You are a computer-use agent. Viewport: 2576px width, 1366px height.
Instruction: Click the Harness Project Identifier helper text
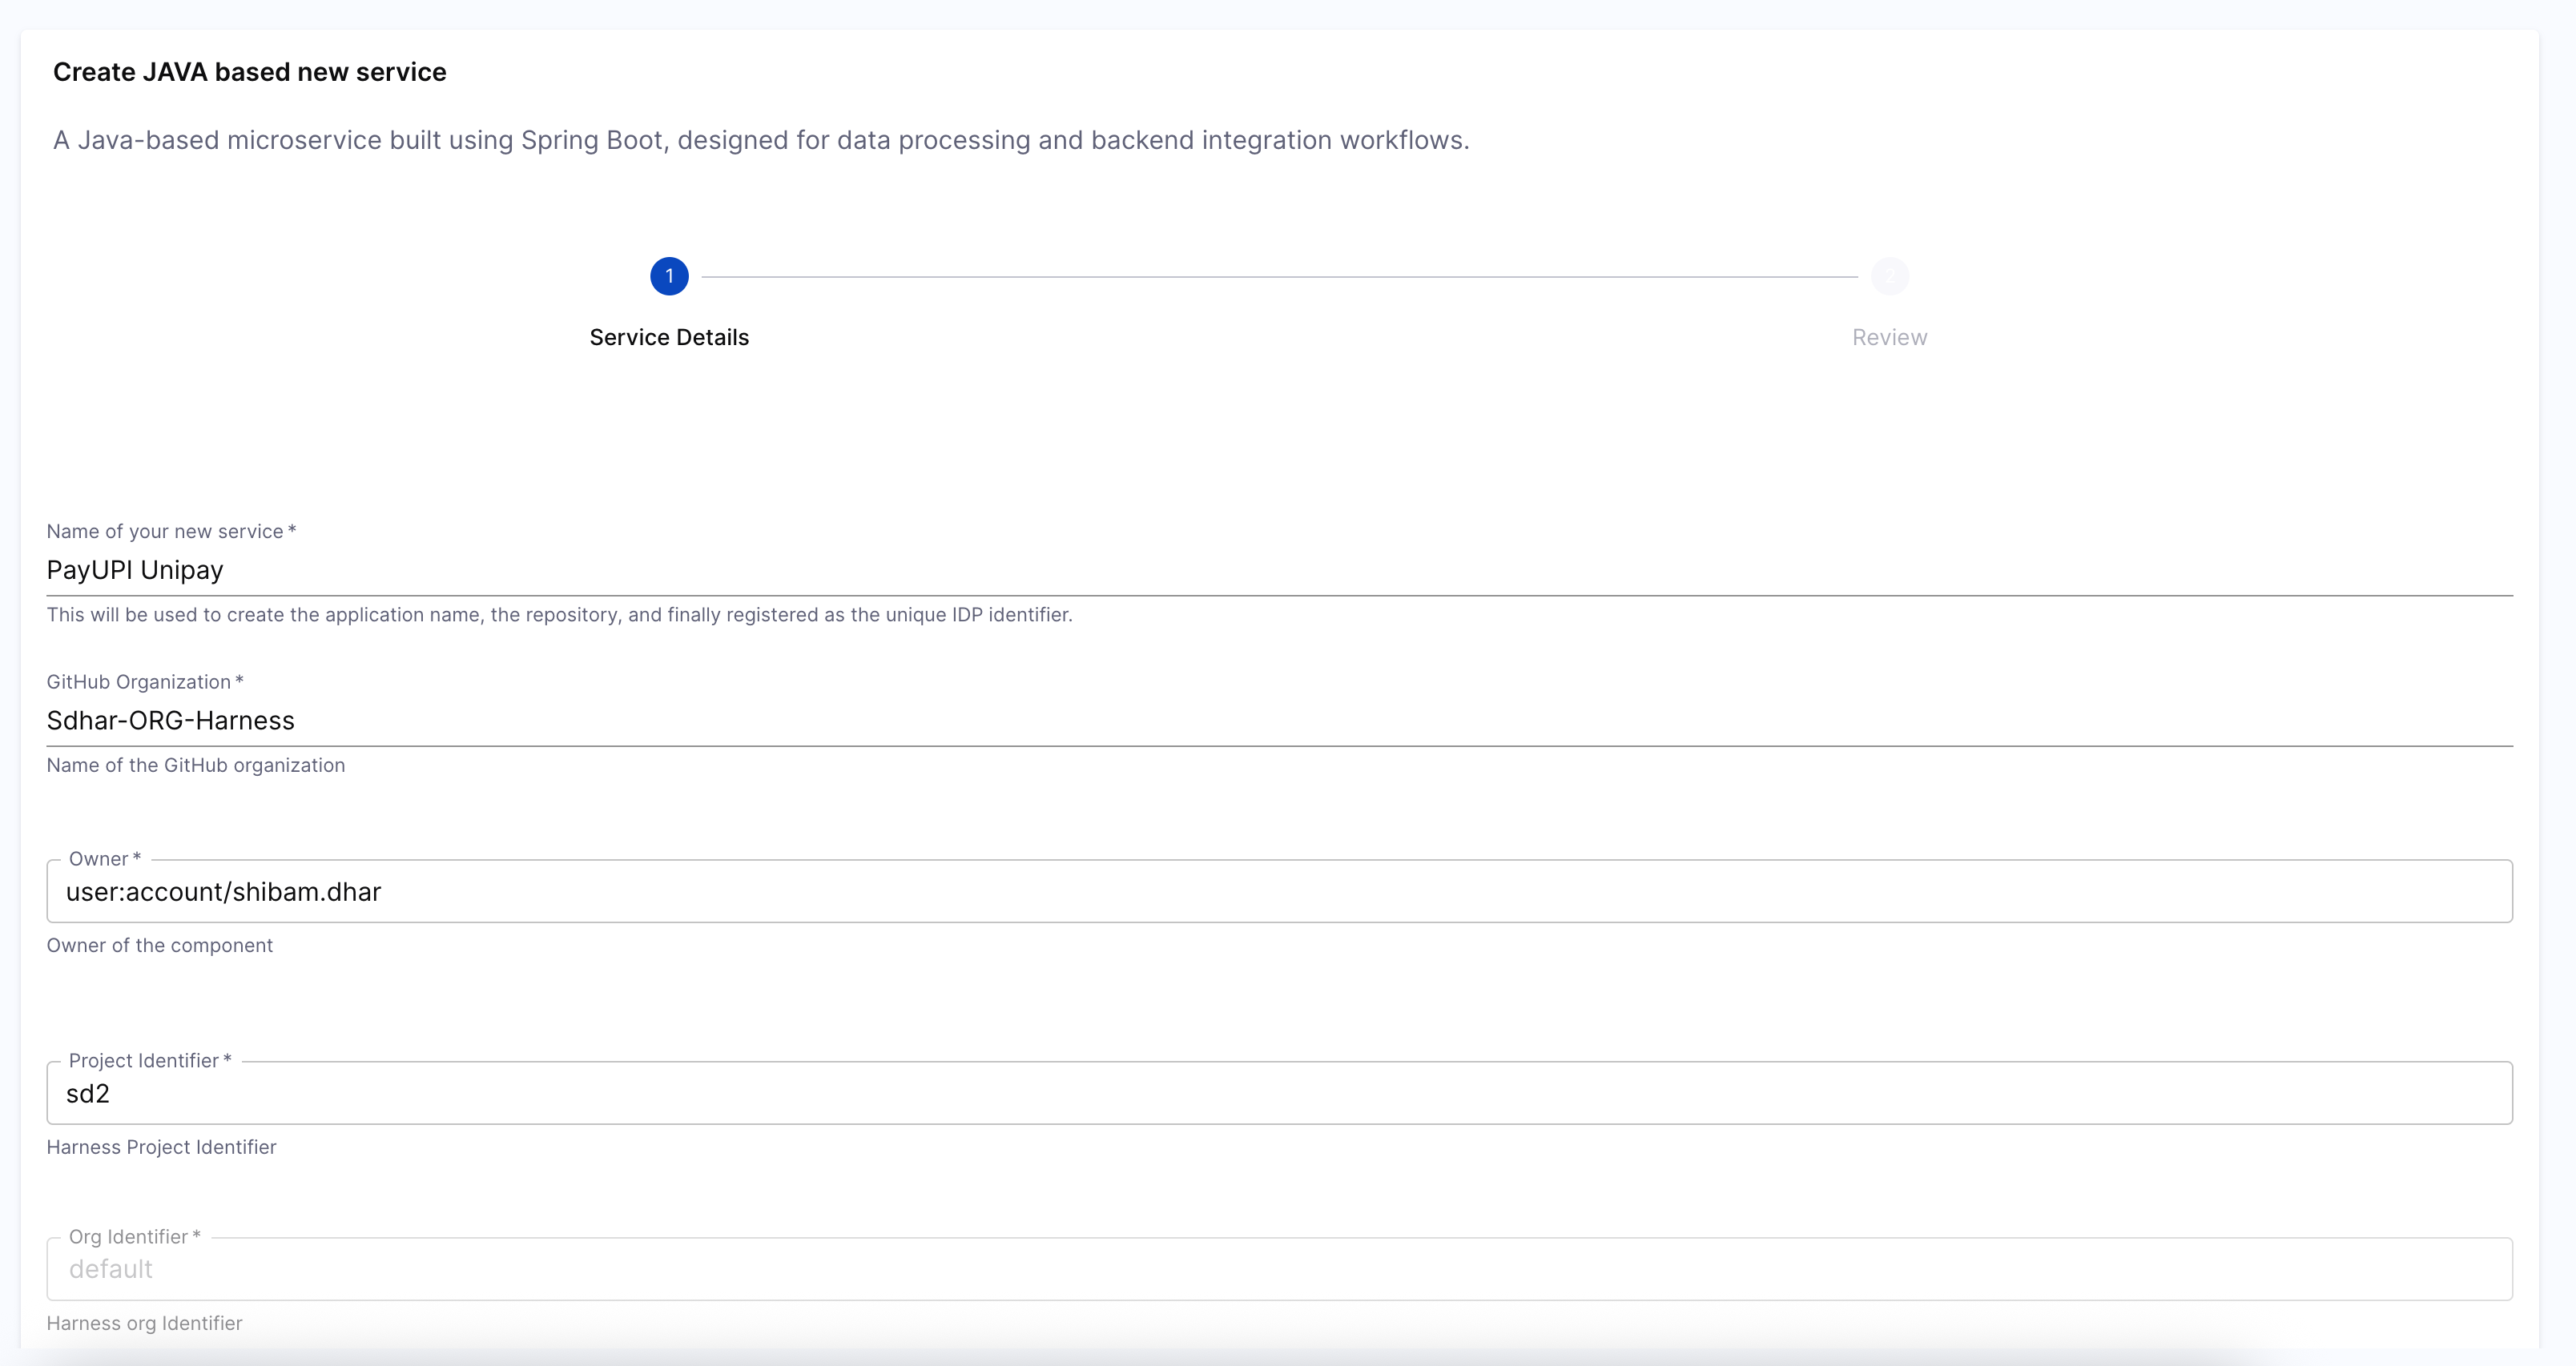(x=161, y=1147)
